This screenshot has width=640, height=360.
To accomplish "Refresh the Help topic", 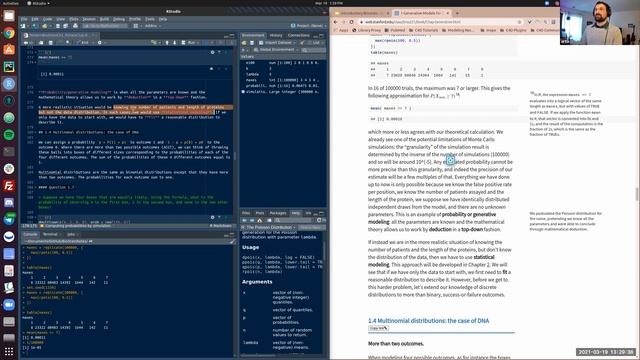I will [x=319, y=220].
